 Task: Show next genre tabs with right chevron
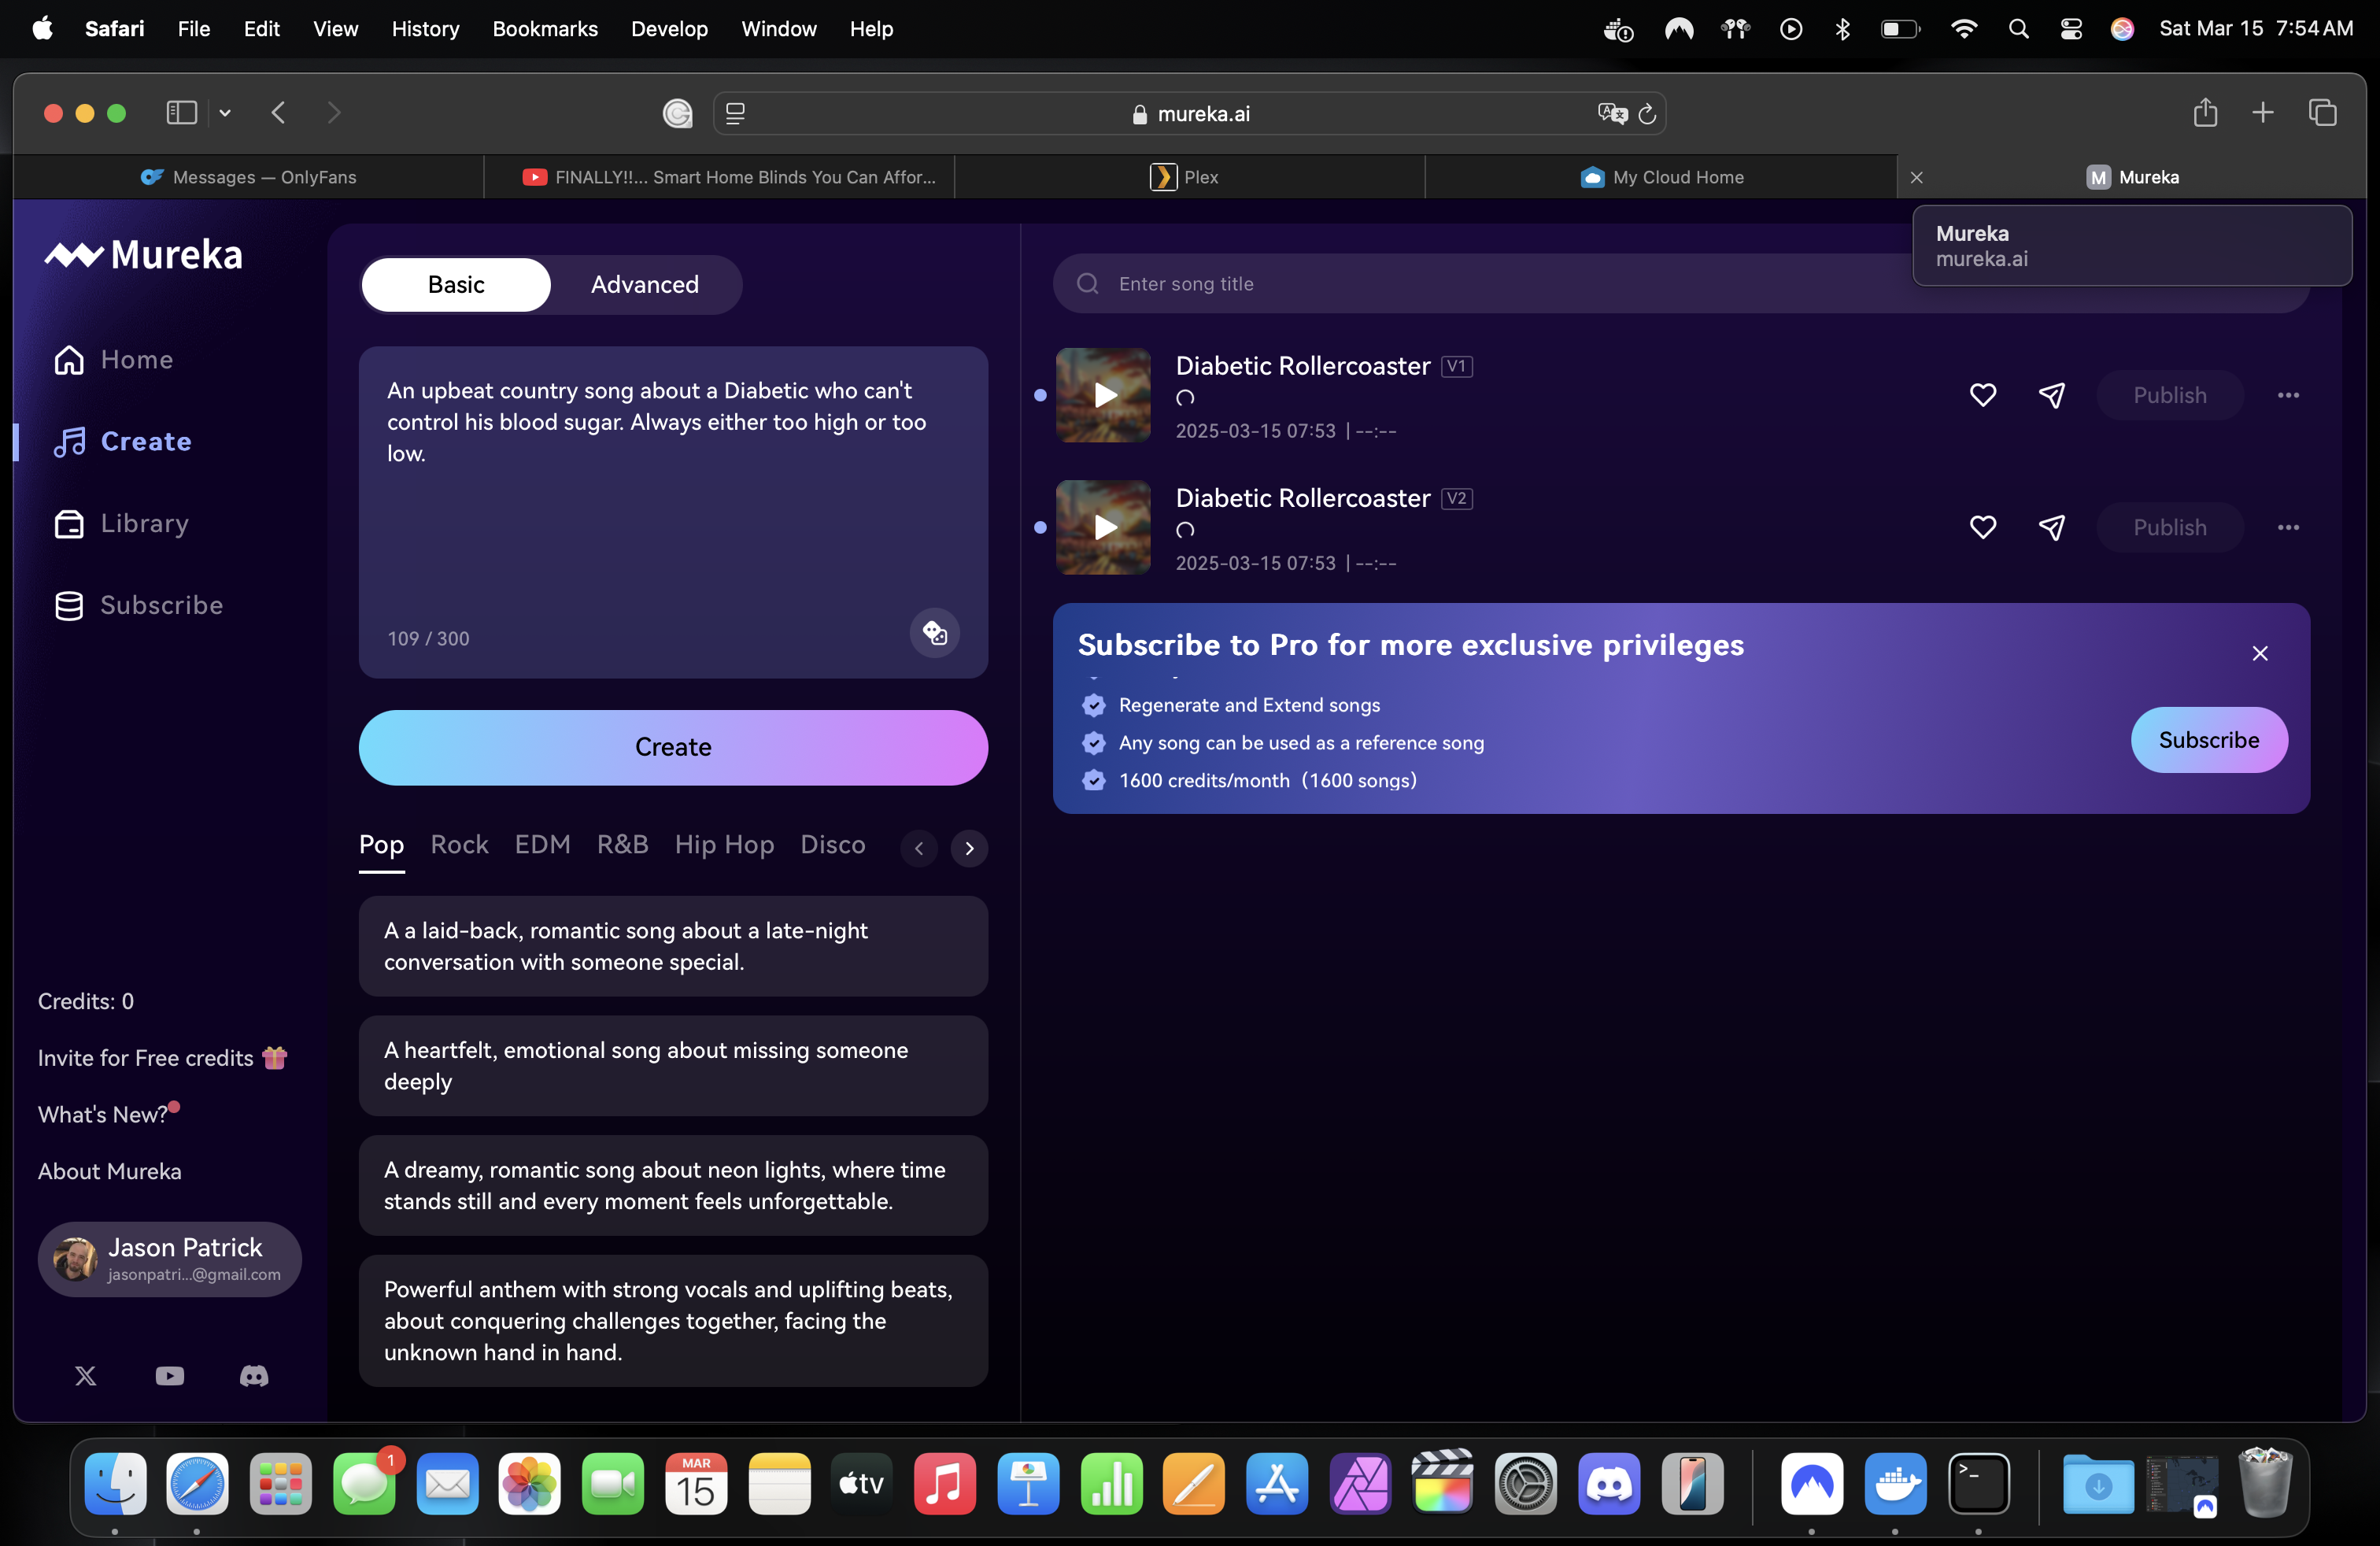pos(969,848)
